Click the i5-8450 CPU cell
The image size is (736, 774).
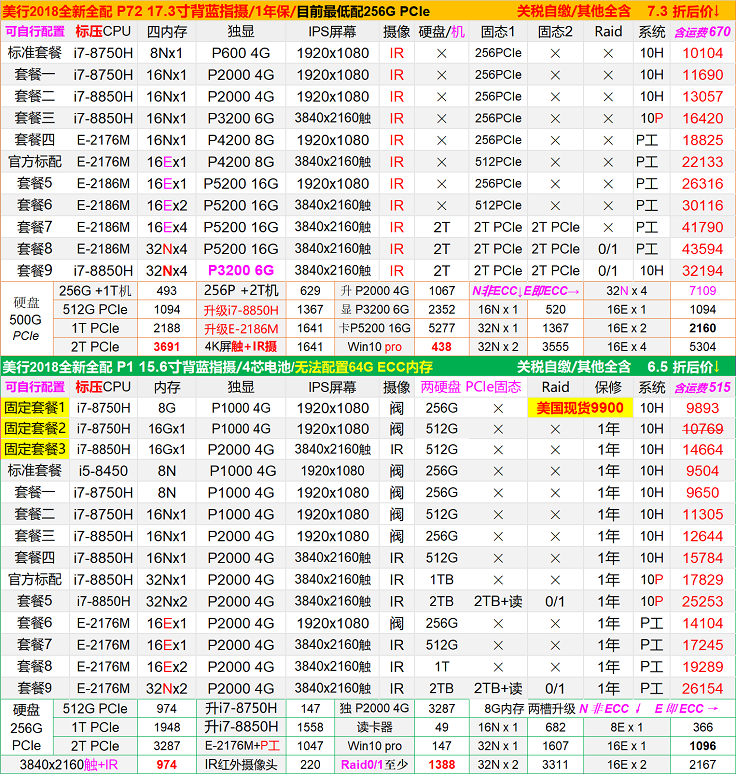102,471
